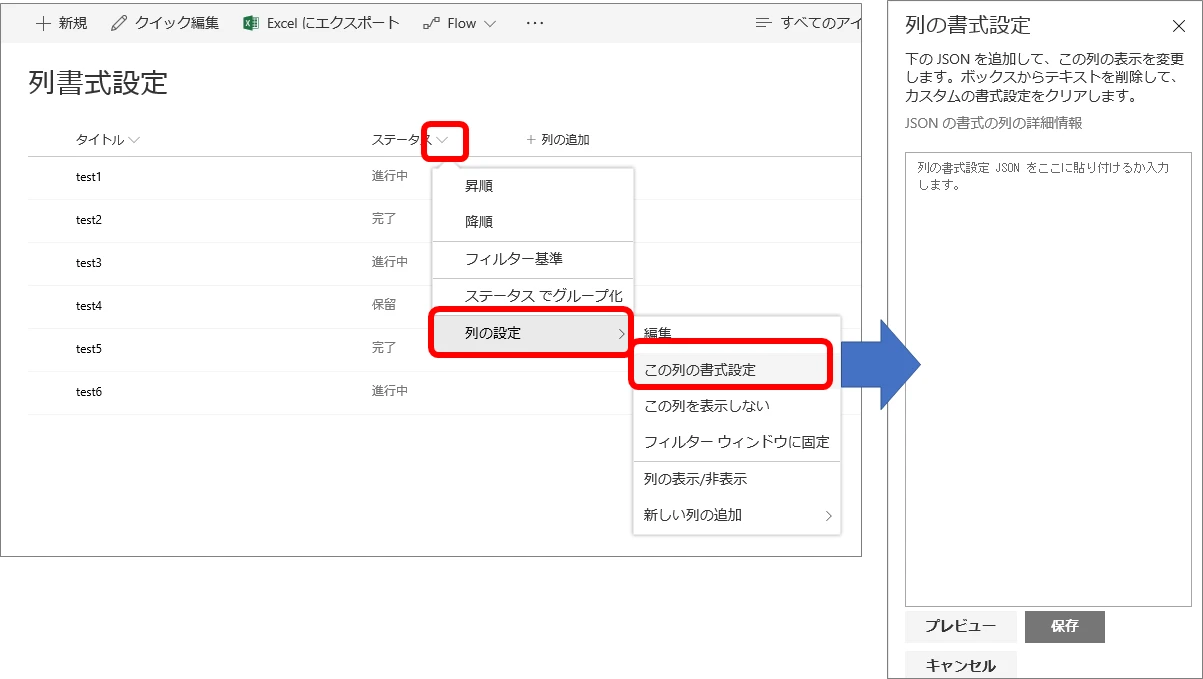Image resolution: width=1203 pixels, height=679 pixels.
Task: Choose この列の書式設定 in the submenu
Action: (x=737, y=369)
